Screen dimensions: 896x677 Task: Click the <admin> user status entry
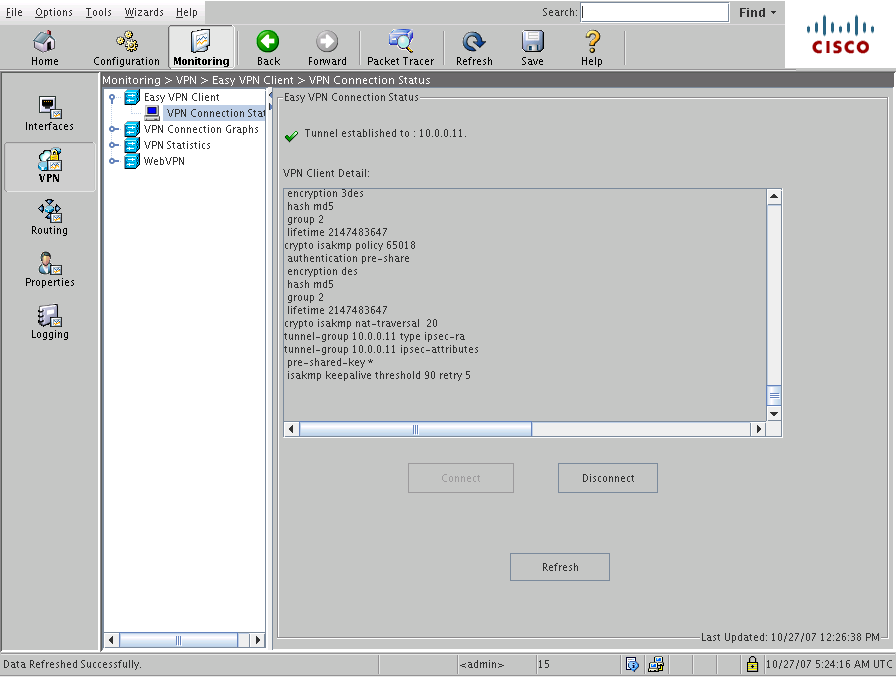tap(482, 664)
